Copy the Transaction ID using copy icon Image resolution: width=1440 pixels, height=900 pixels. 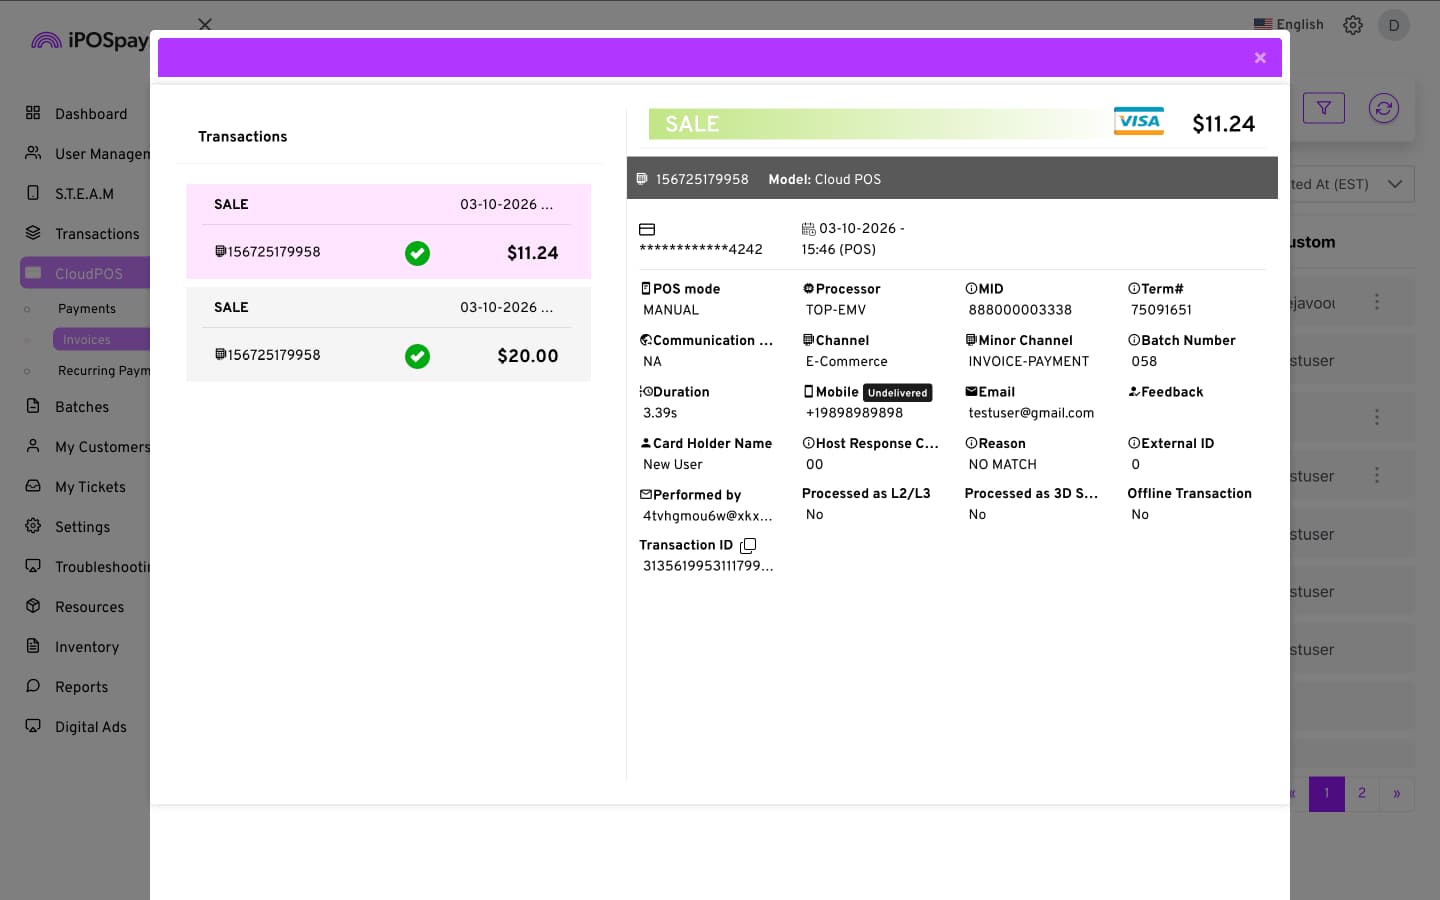pyautogui.click(x=748, y=545)
